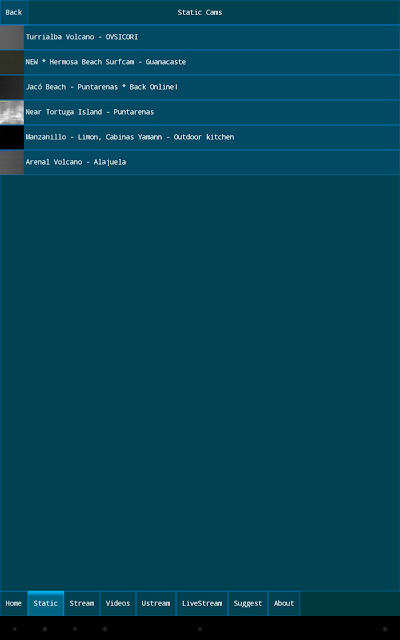Open the About tab
400x640 pixels.
point(284,603)
